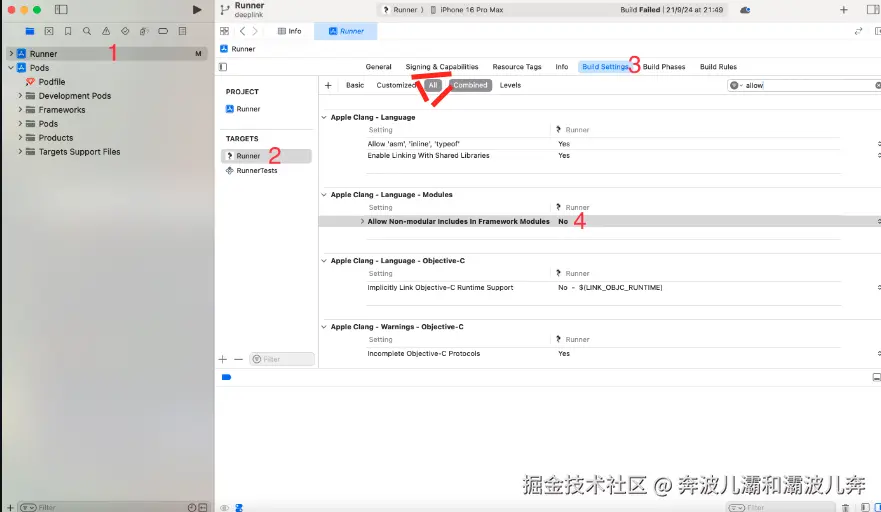Select the Levels view mode
881x512 pixels.
[510, 85]
